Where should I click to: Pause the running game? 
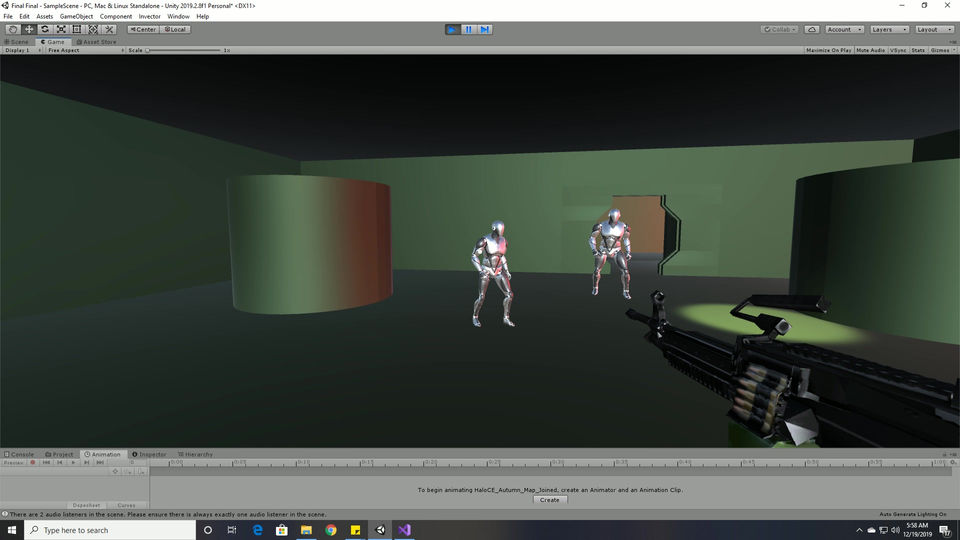tap(468, 29)
